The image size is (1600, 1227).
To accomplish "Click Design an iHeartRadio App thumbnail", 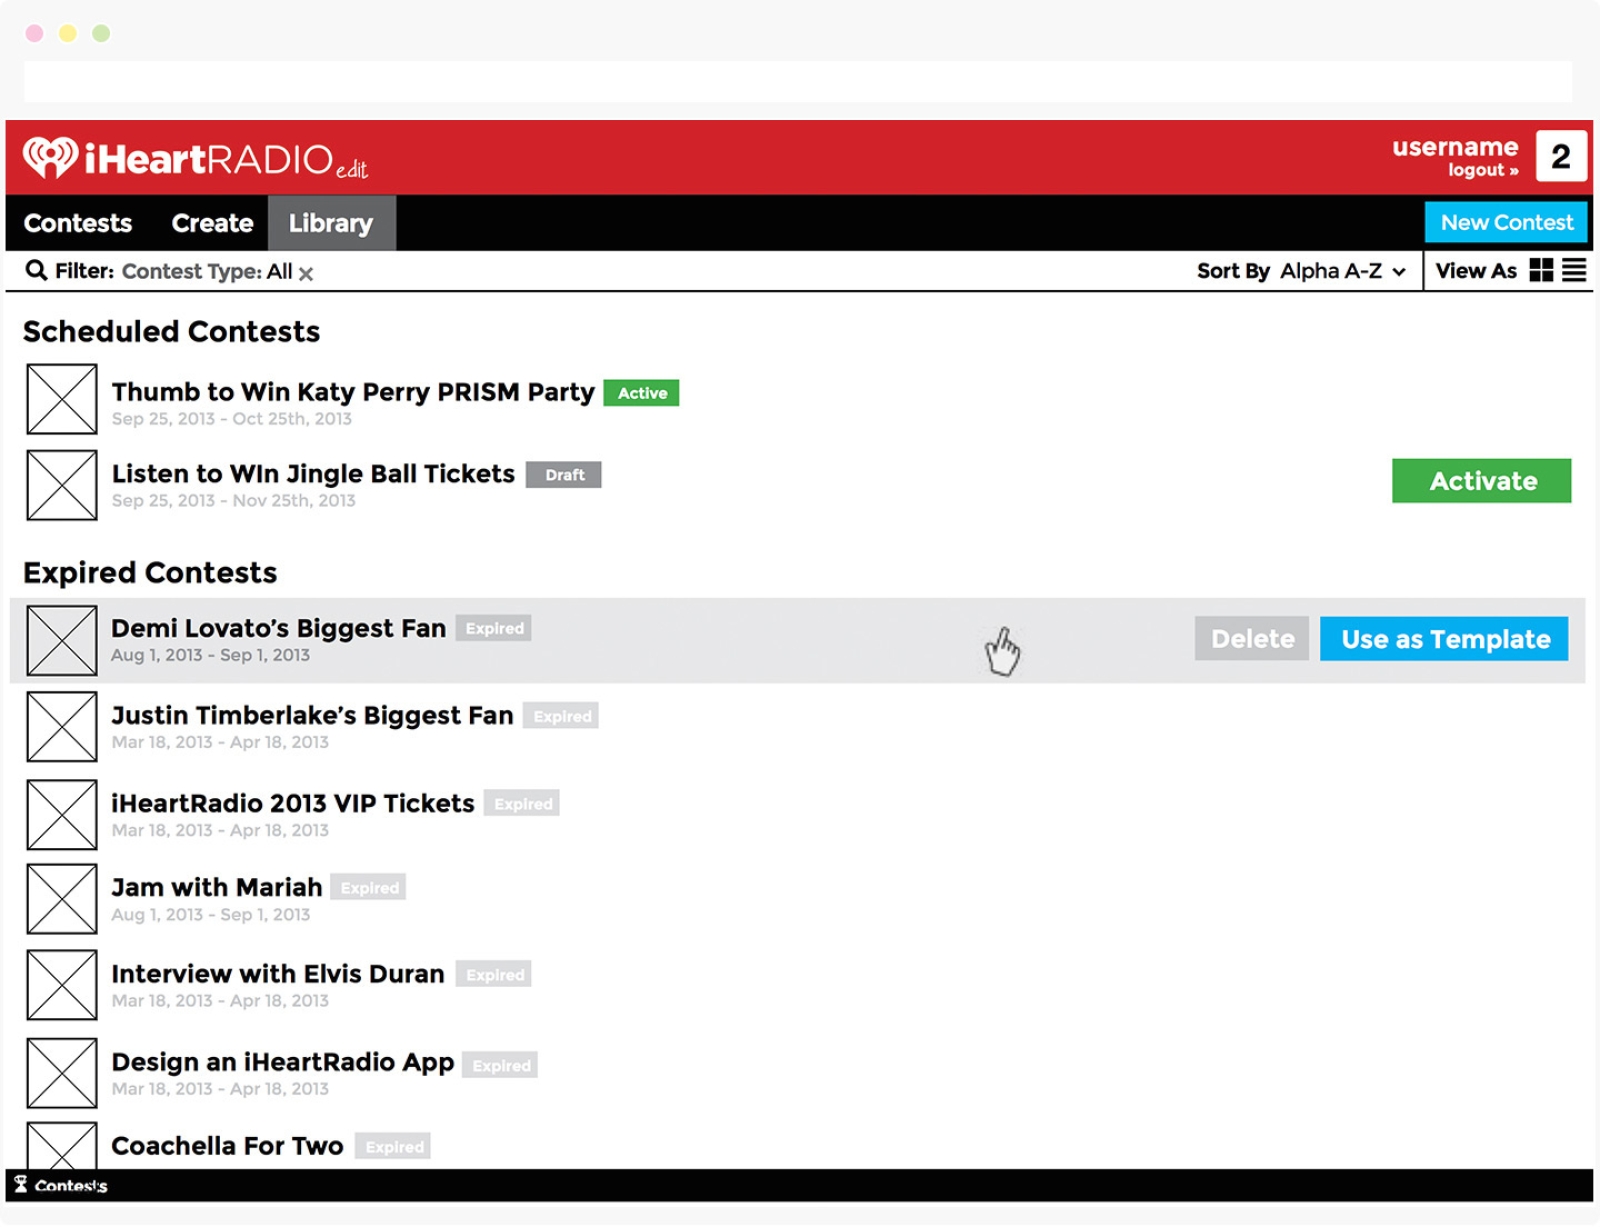I will point(62,1073).
